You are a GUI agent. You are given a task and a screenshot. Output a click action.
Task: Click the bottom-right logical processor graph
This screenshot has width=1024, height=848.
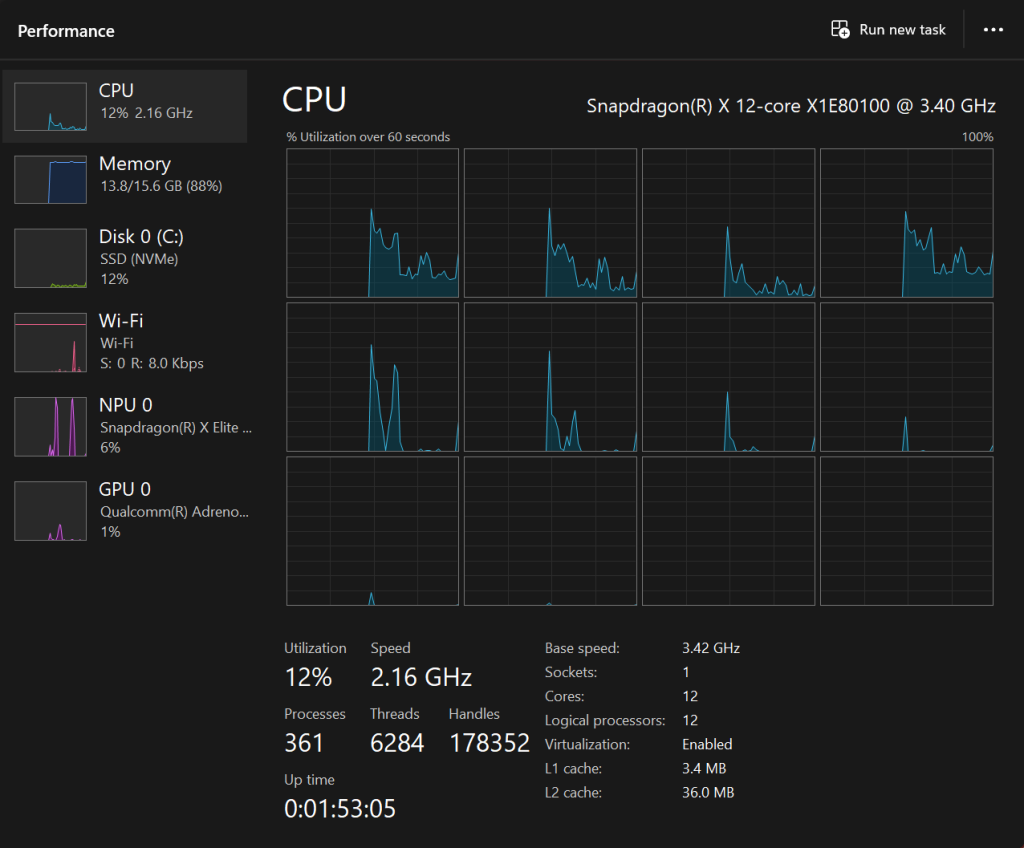coord(906,531)
